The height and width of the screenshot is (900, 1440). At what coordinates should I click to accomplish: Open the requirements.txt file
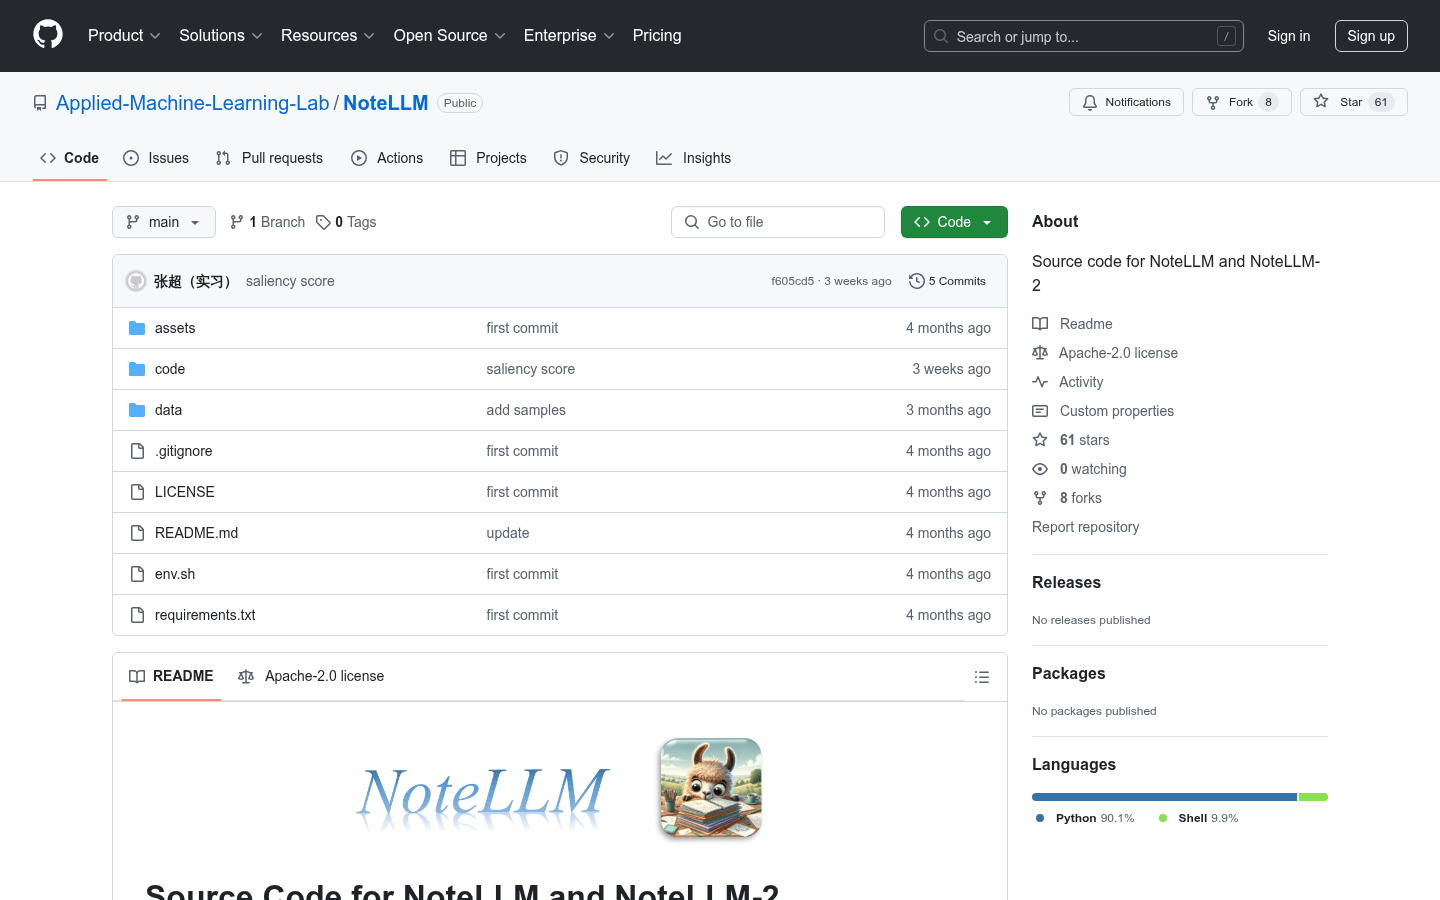tap(205, 615)
